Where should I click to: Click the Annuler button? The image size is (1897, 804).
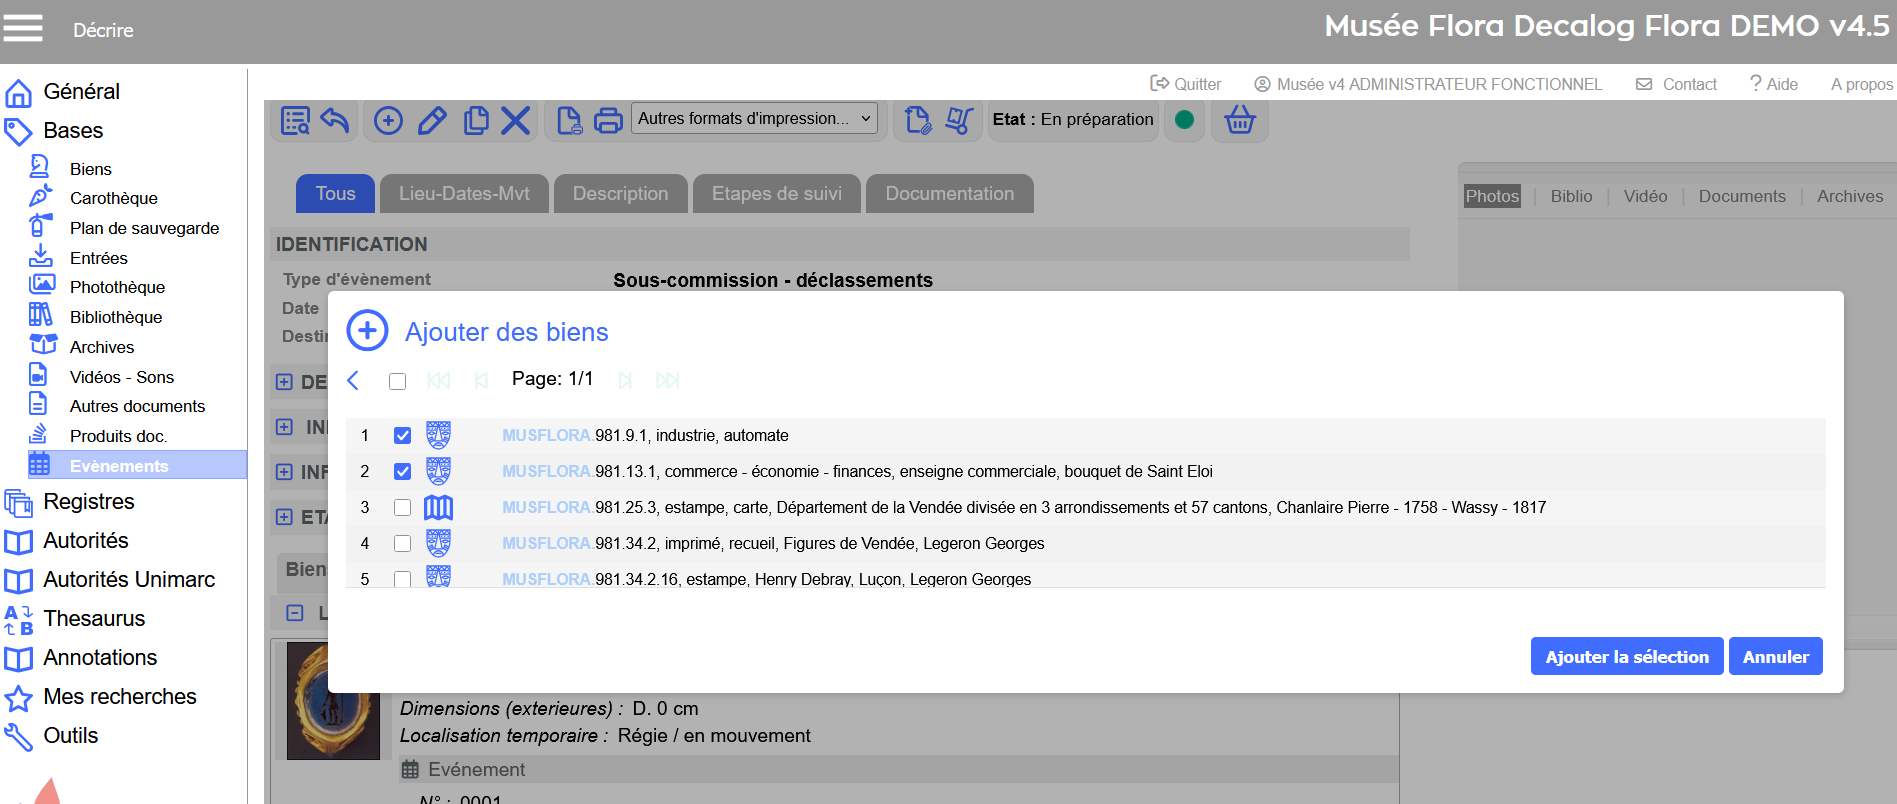click(x=1775, y=657)
